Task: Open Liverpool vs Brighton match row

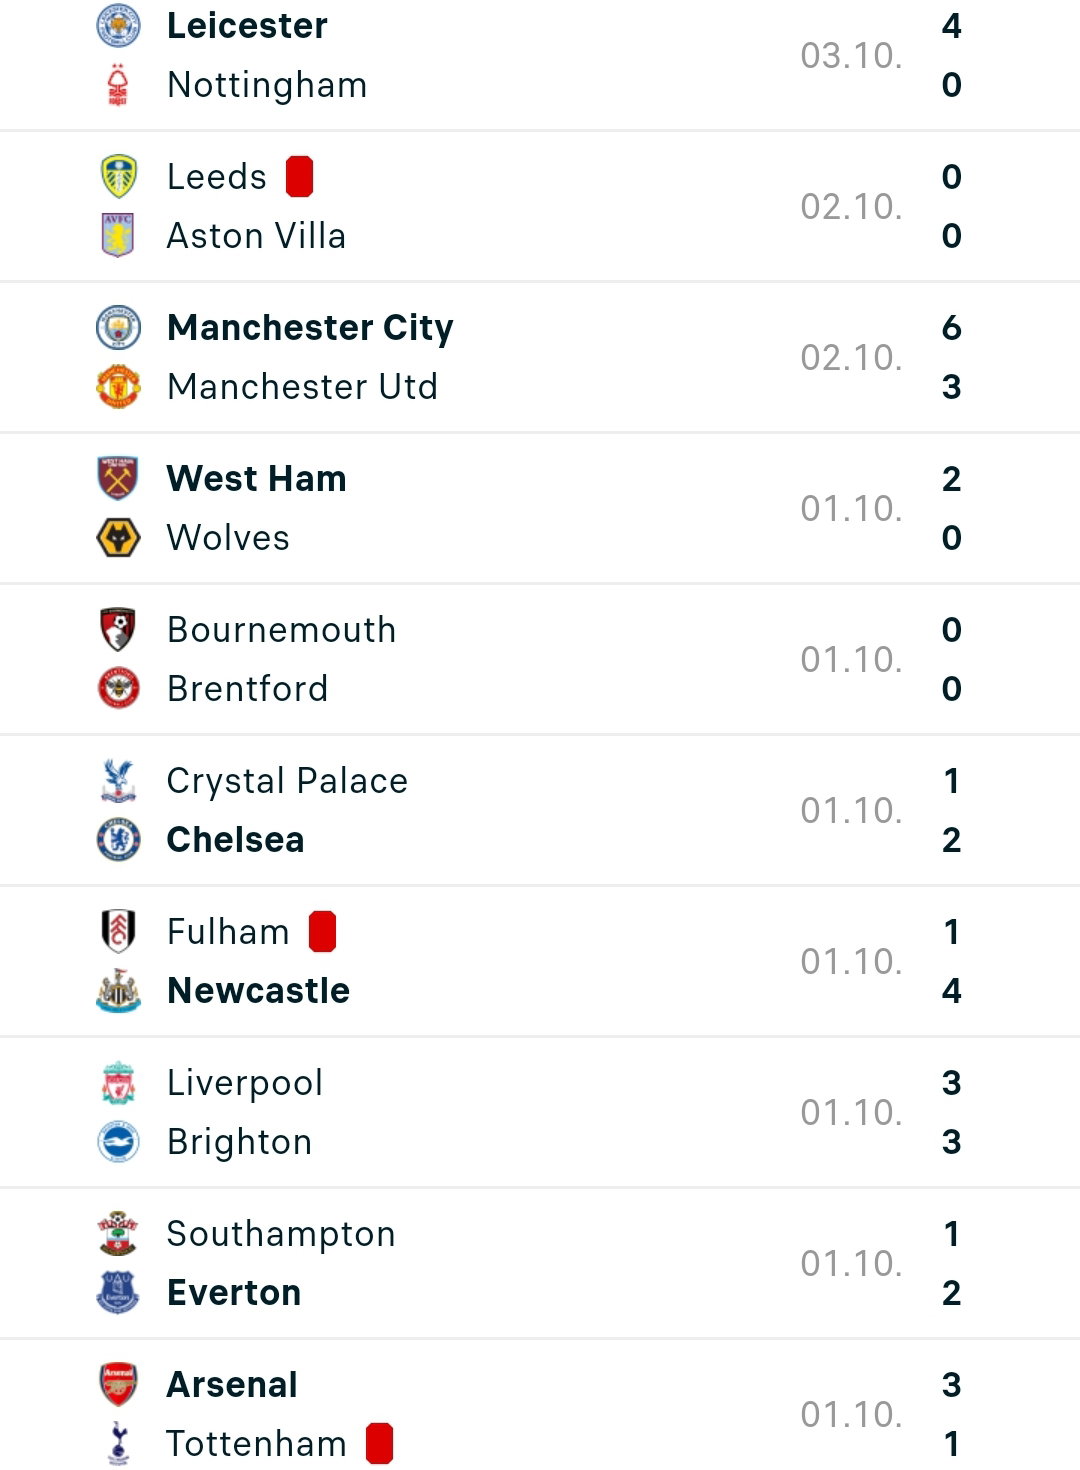Action: (540, 1112)
